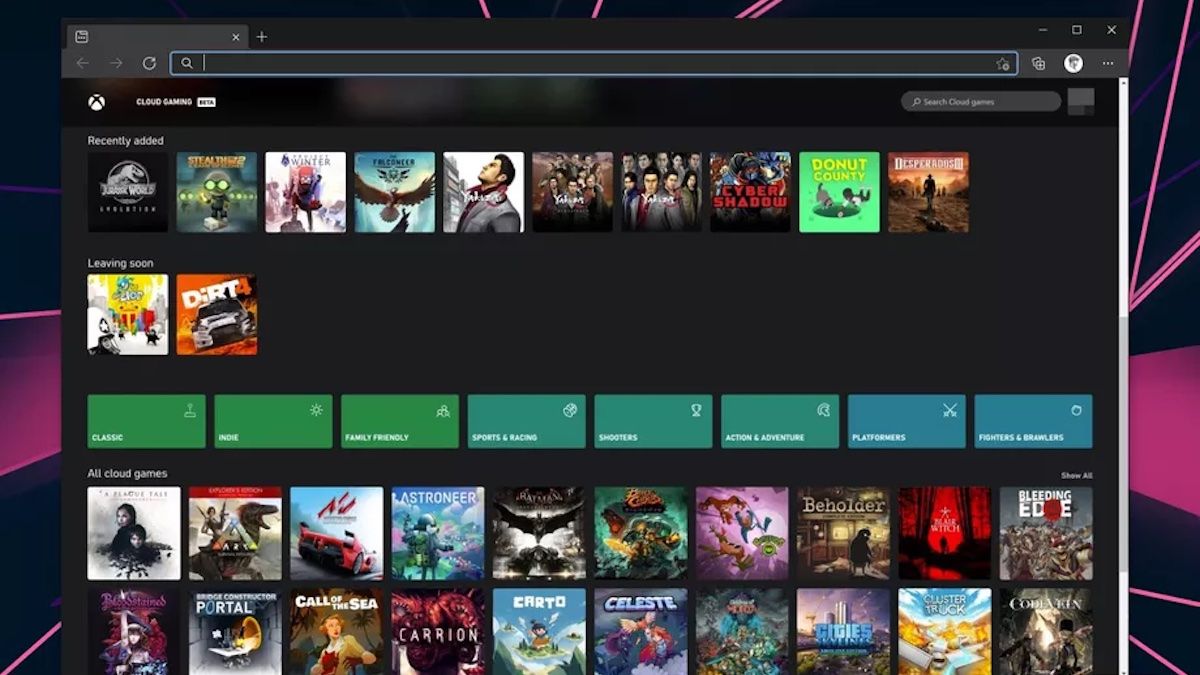The height and width of the screenshot is (675, 1200).
Task: Click the Cloud Gaming Beta label
Action: pyautogui.click(x=176, y=102)
